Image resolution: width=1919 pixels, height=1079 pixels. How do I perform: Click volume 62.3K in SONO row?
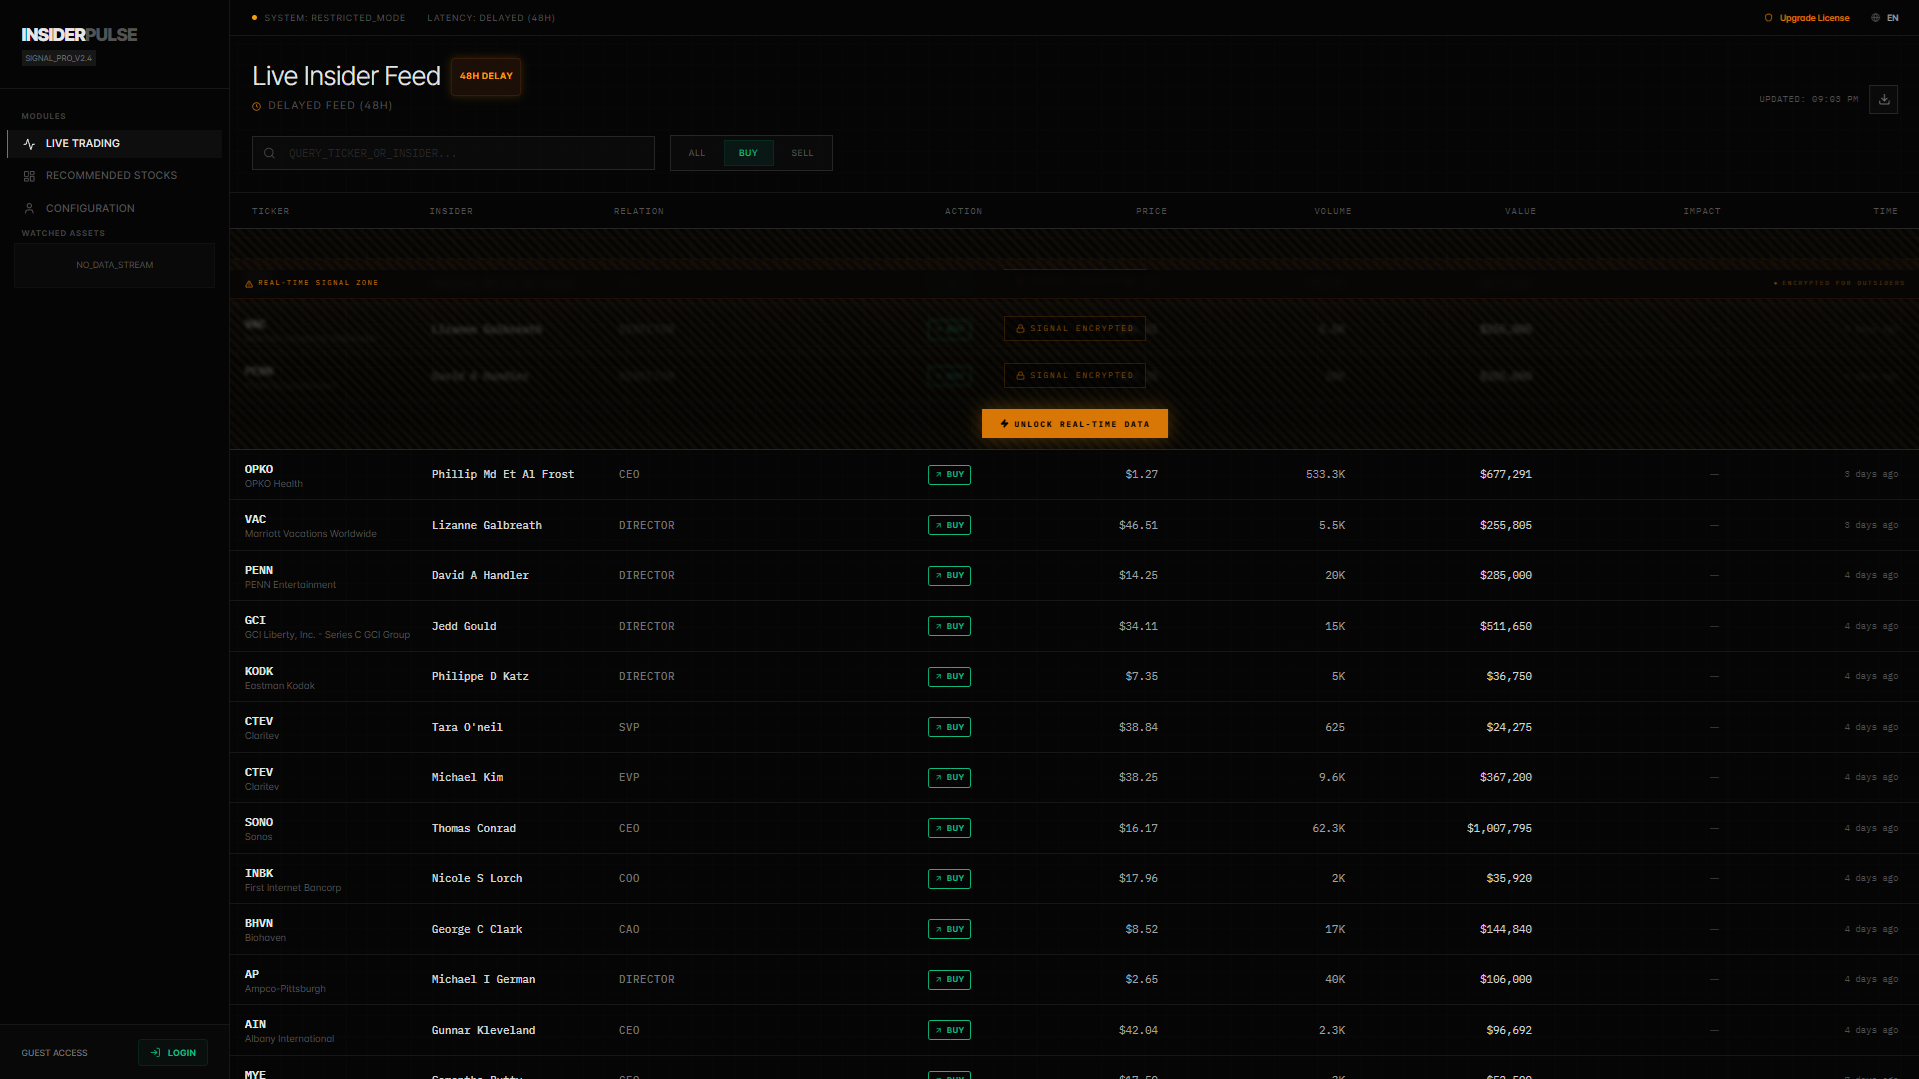tap(1328, 828)
